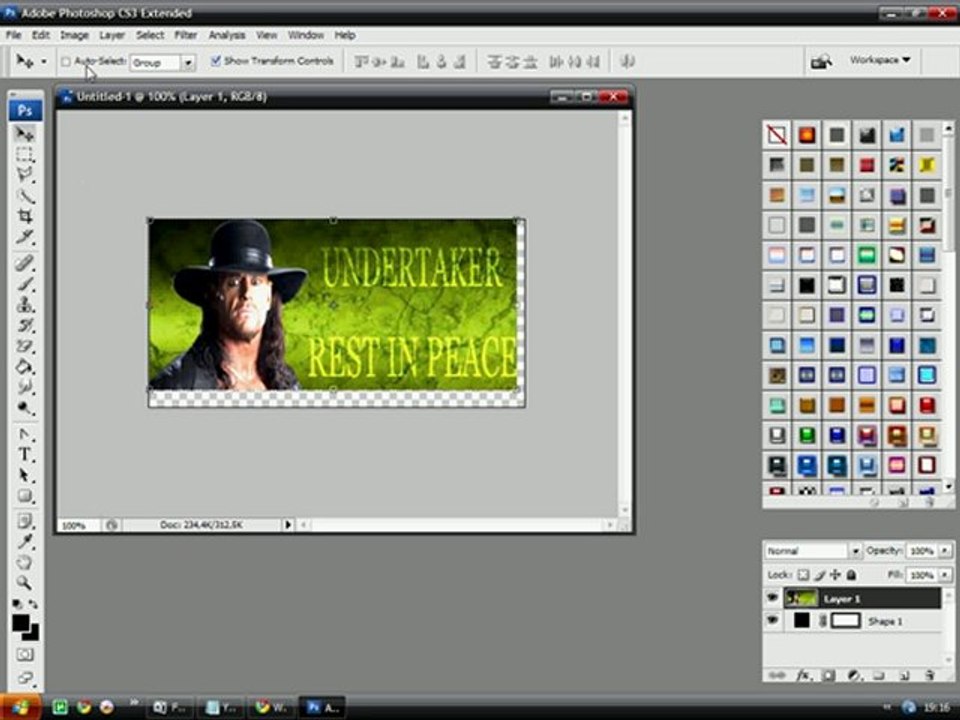Screen dimensions: 960x720
Task: Click the Auto-Align Layers icon in options bar
Action: [x=627, y=61]
